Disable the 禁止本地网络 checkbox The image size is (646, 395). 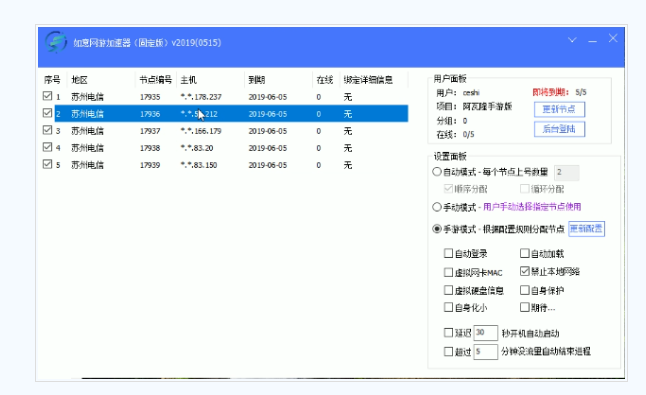tap(524, 271)
